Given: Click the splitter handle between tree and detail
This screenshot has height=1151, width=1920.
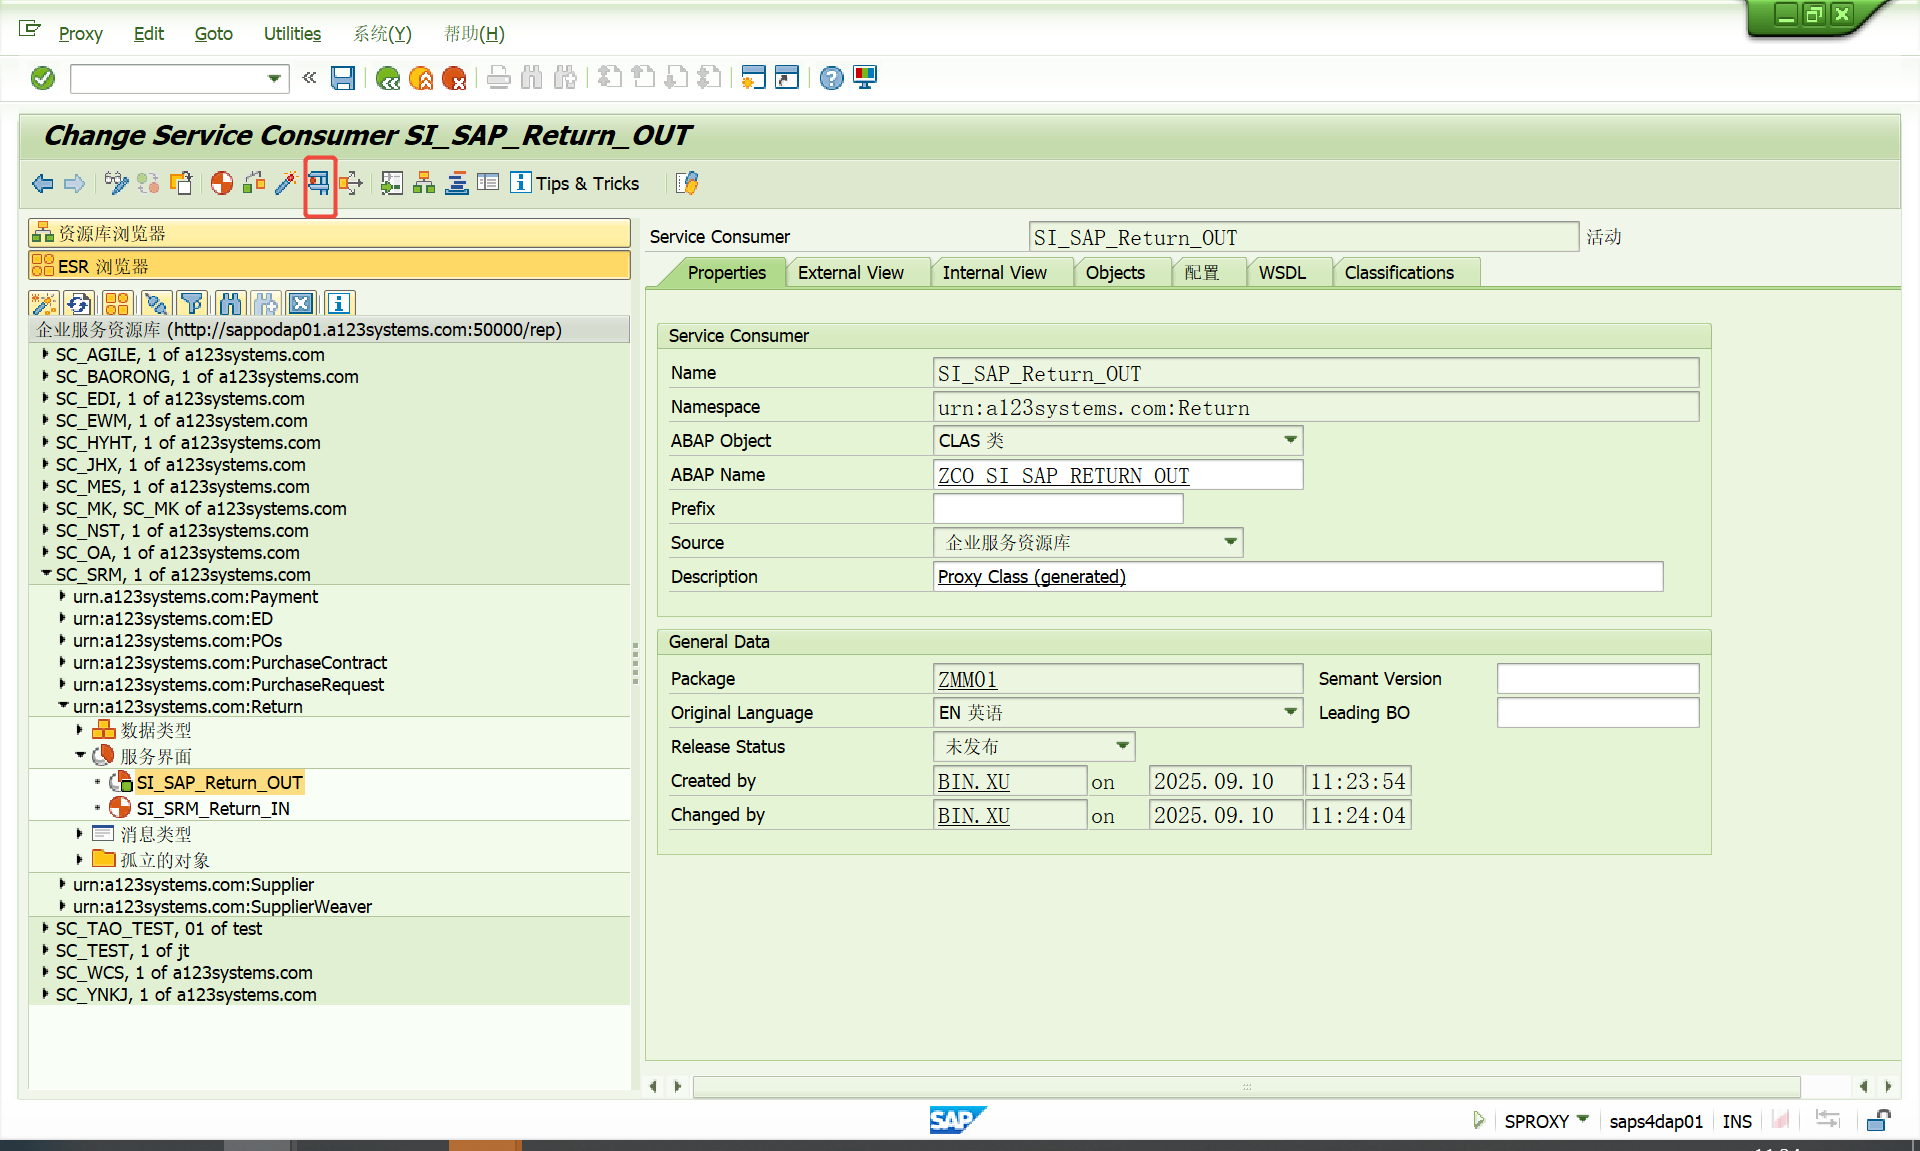Looking at the screenshot, I should coord(635,662).
